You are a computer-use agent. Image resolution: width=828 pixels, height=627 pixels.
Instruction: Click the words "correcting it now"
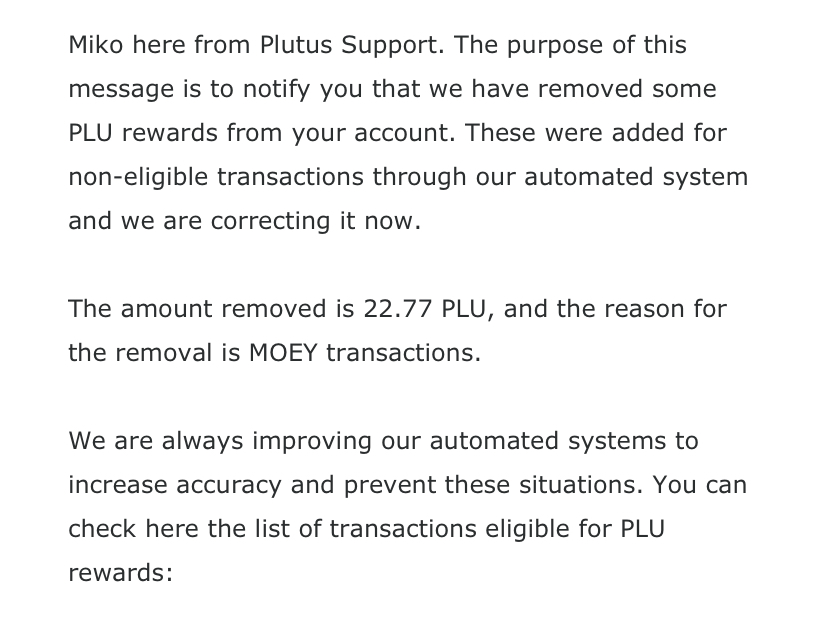pos(316,221)
